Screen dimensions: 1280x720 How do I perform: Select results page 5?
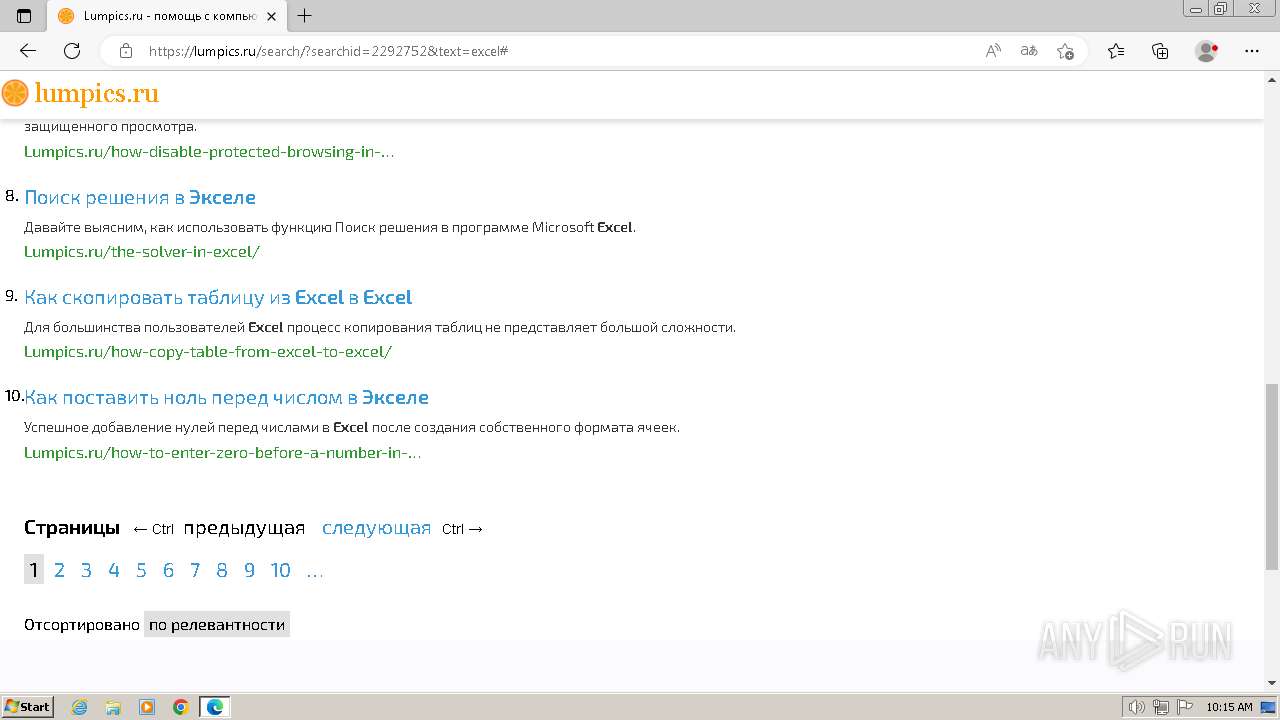point(141,570)
